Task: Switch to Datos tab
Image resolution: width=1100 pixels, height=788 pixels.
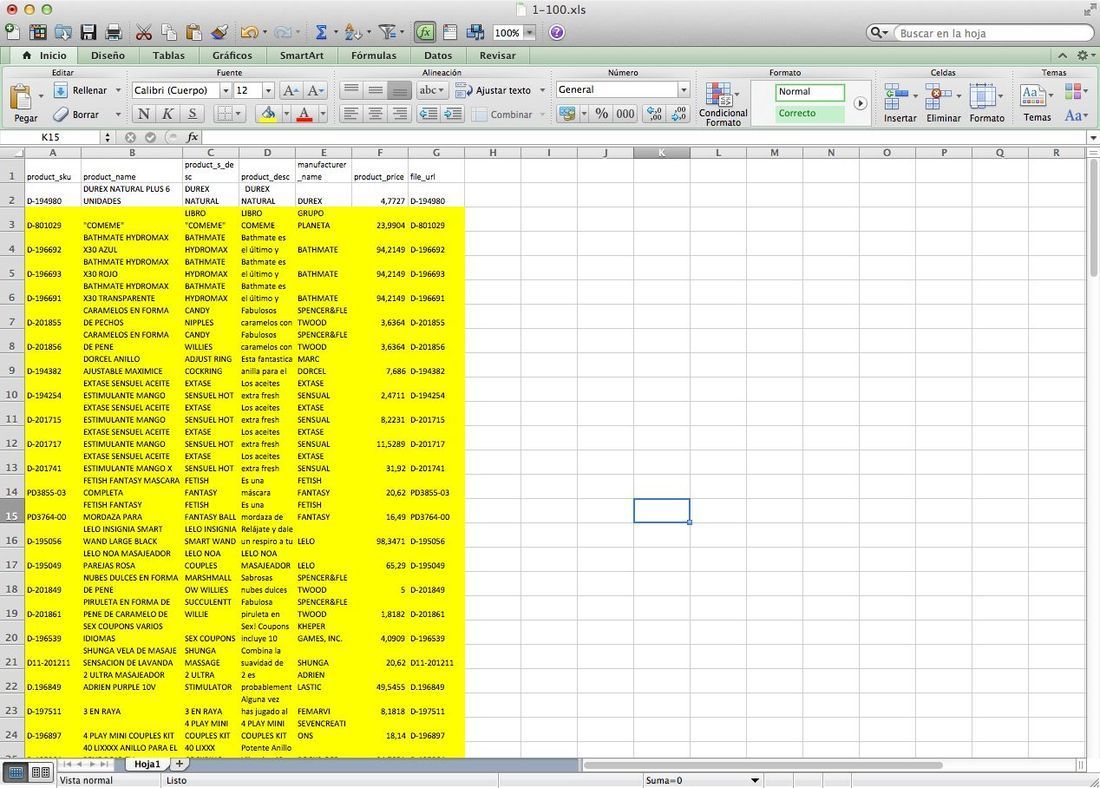Action: [438, 55]
